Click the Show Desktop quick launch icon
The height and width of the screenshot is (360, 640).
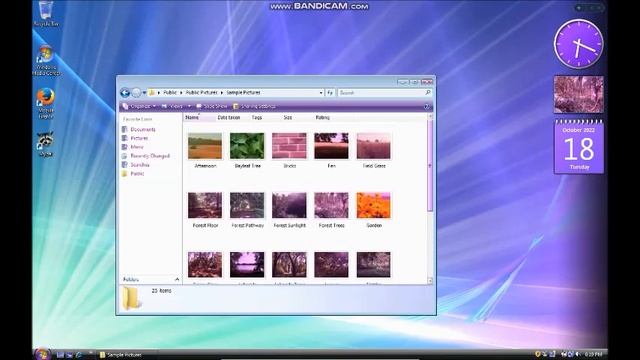60,355
